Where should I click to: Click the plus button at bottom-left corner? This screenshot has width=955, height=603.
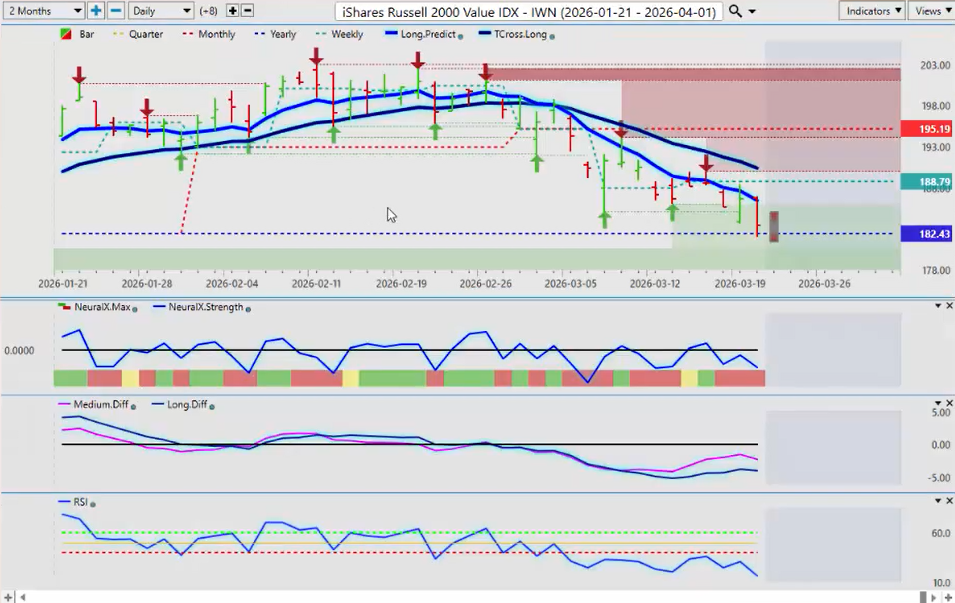click(x=8, y=598)
